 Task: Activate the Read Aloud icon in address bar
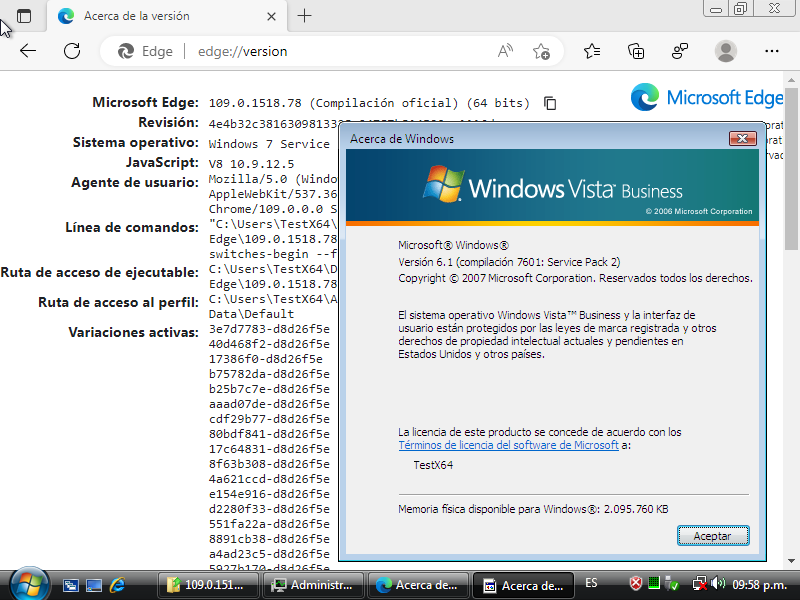pyautogui.click(x=505, y=51)
